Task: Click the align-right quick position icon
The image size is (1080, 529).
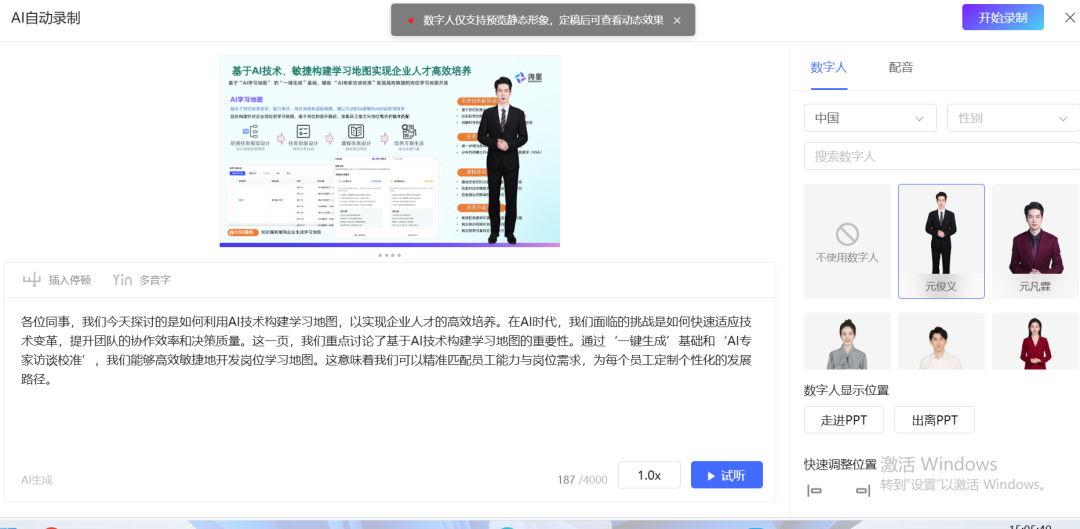Action: pyautogui.click(x=863, y=490)
